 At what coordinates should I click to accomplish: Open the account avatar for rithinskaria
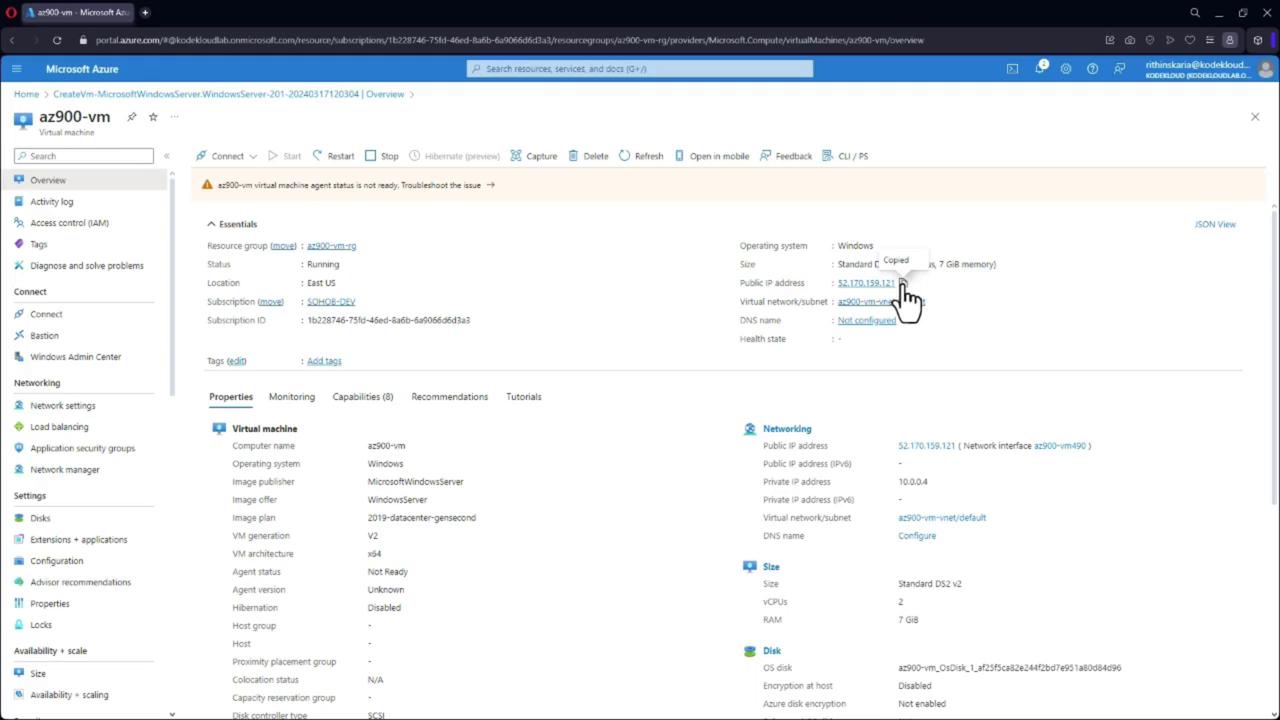[1265, 69]
